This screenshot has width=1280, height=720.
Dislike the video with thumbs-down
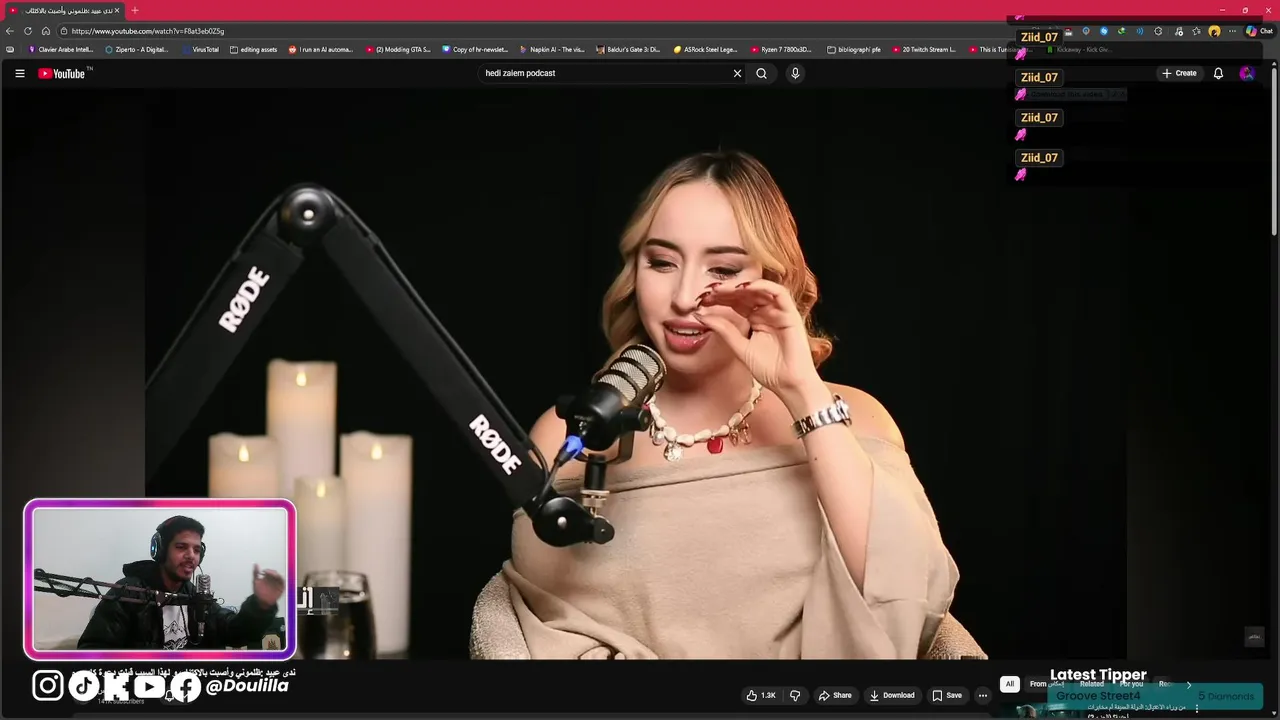coord(795,695)
